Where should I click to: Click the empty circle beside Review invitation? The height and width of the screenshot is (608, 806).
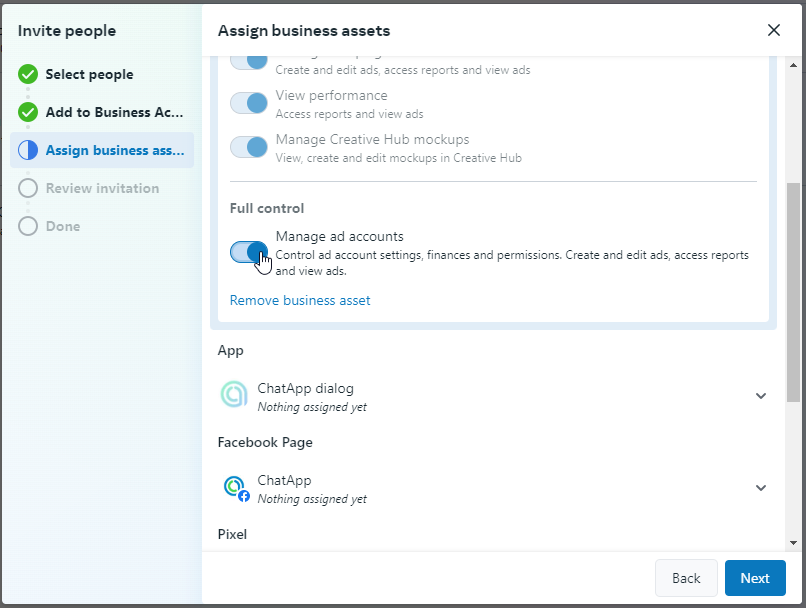(x=28, y=188)
